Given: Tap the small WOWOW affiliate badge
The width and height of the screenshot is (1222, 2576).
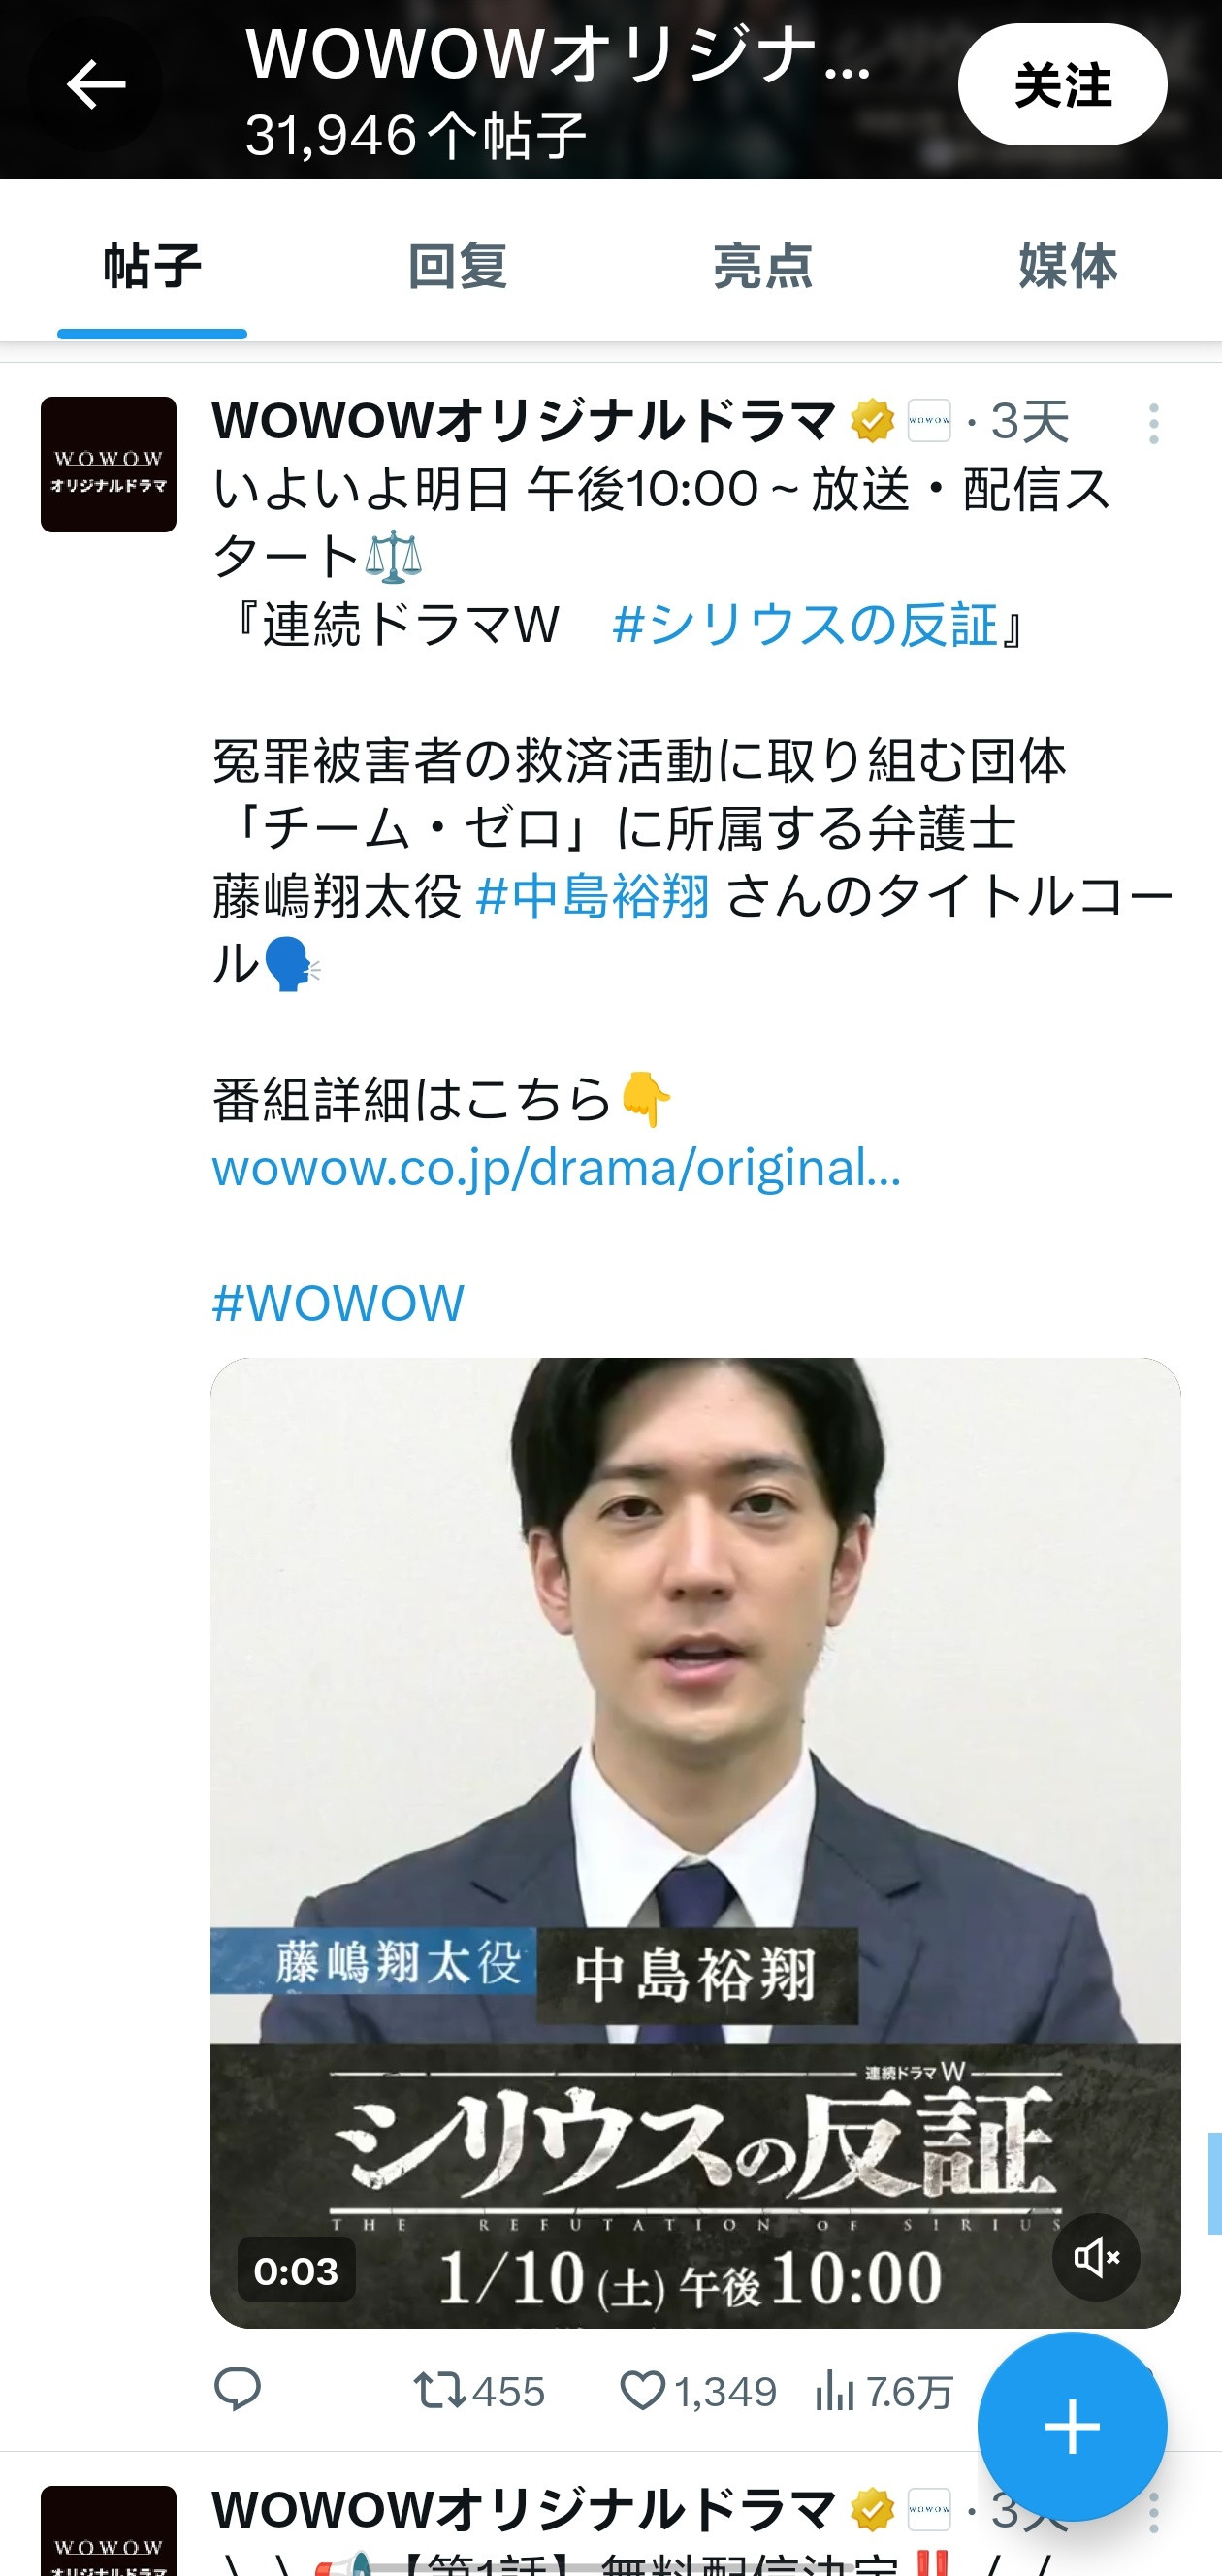Looking at the screenshot, I should tap(929, 421).
